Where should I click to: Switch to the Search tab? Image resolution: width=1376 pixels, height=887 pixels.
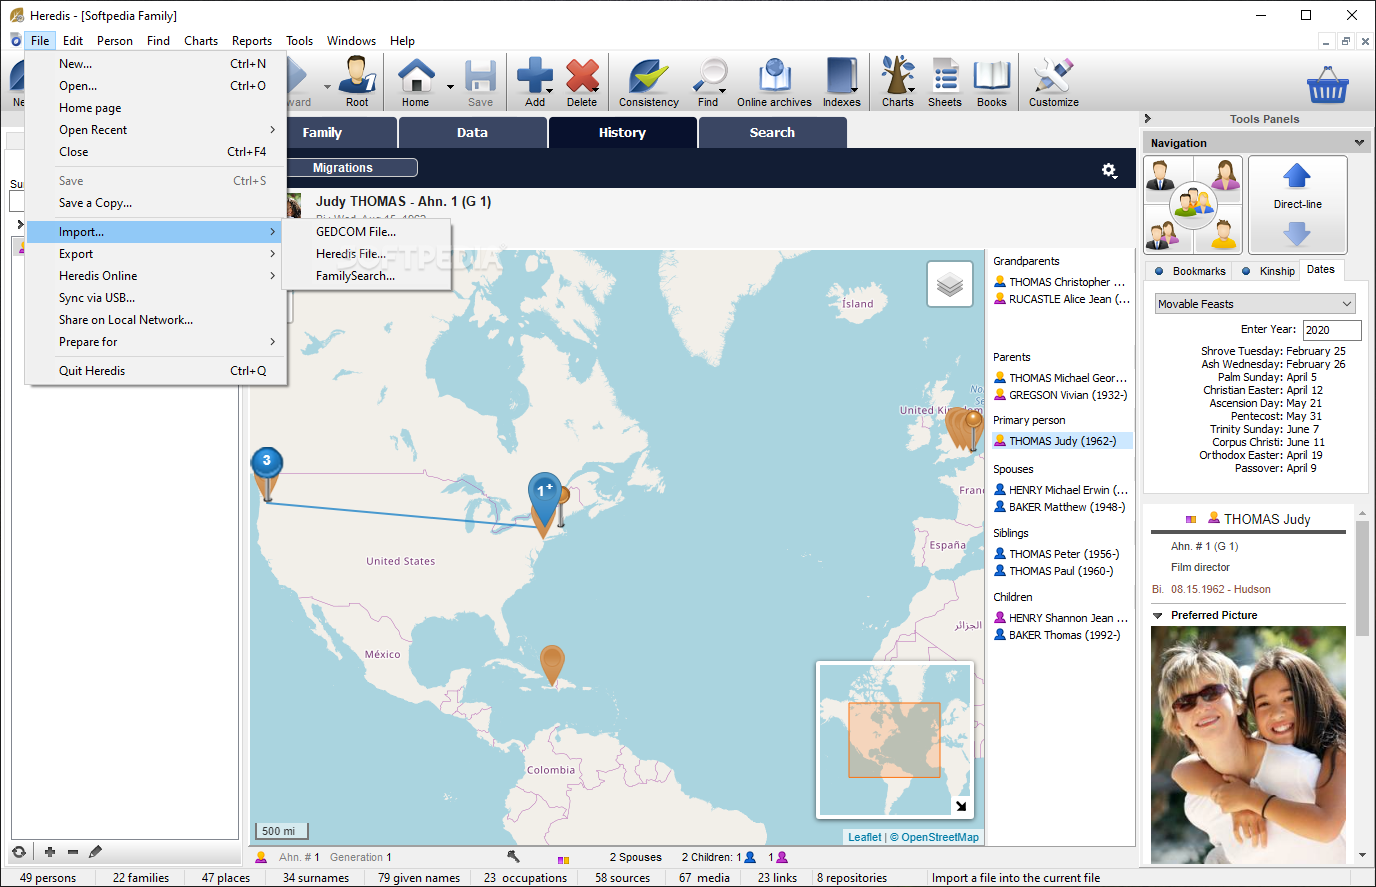point(772,132)
